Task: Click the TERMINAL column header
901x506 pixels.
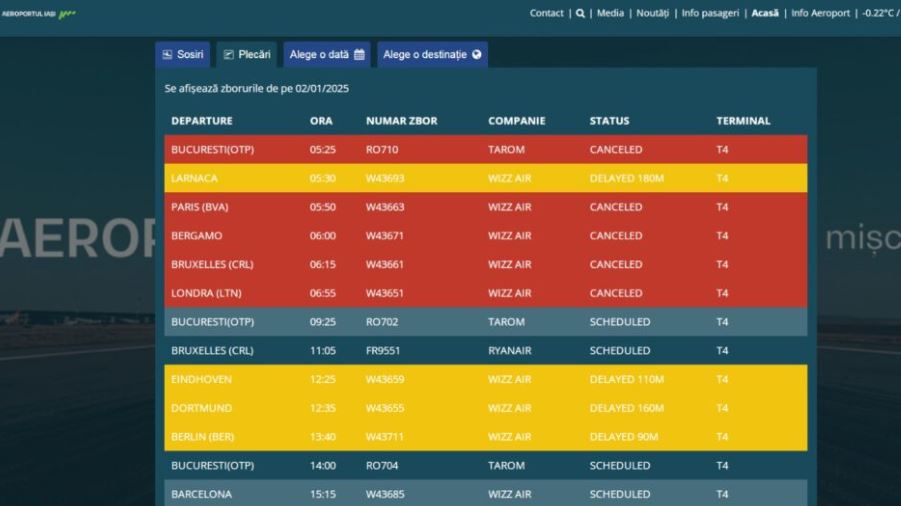Action: (744, 121)
